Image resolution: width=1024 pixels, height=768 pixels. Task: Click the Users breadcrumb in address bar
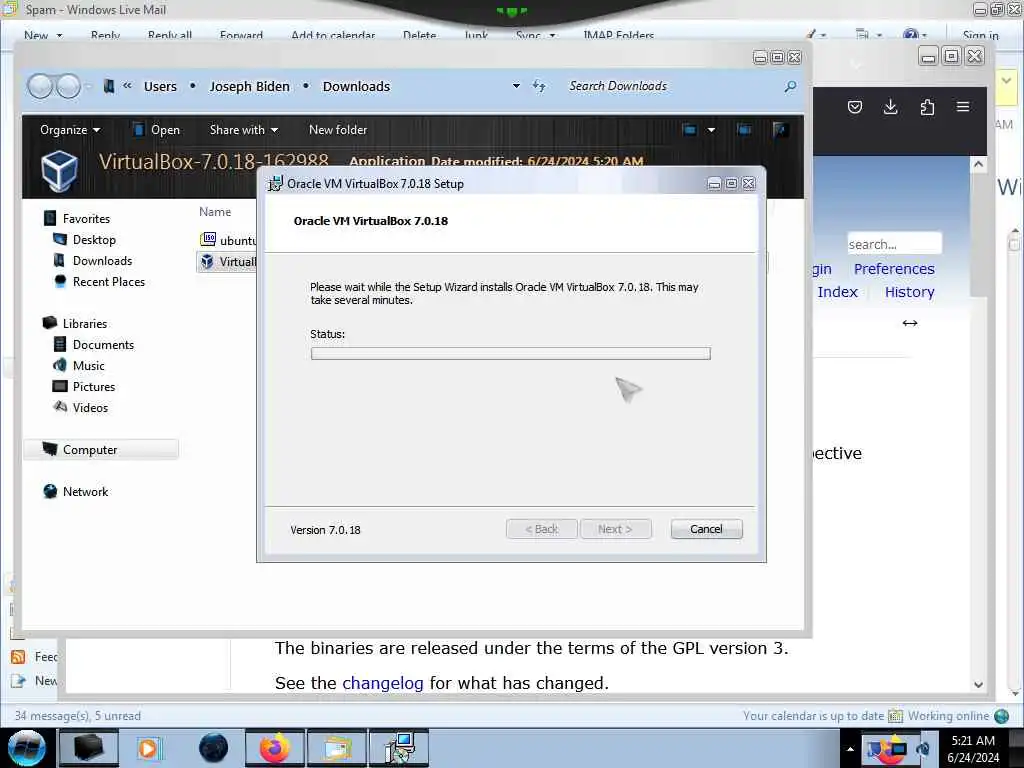coord(160,86)
